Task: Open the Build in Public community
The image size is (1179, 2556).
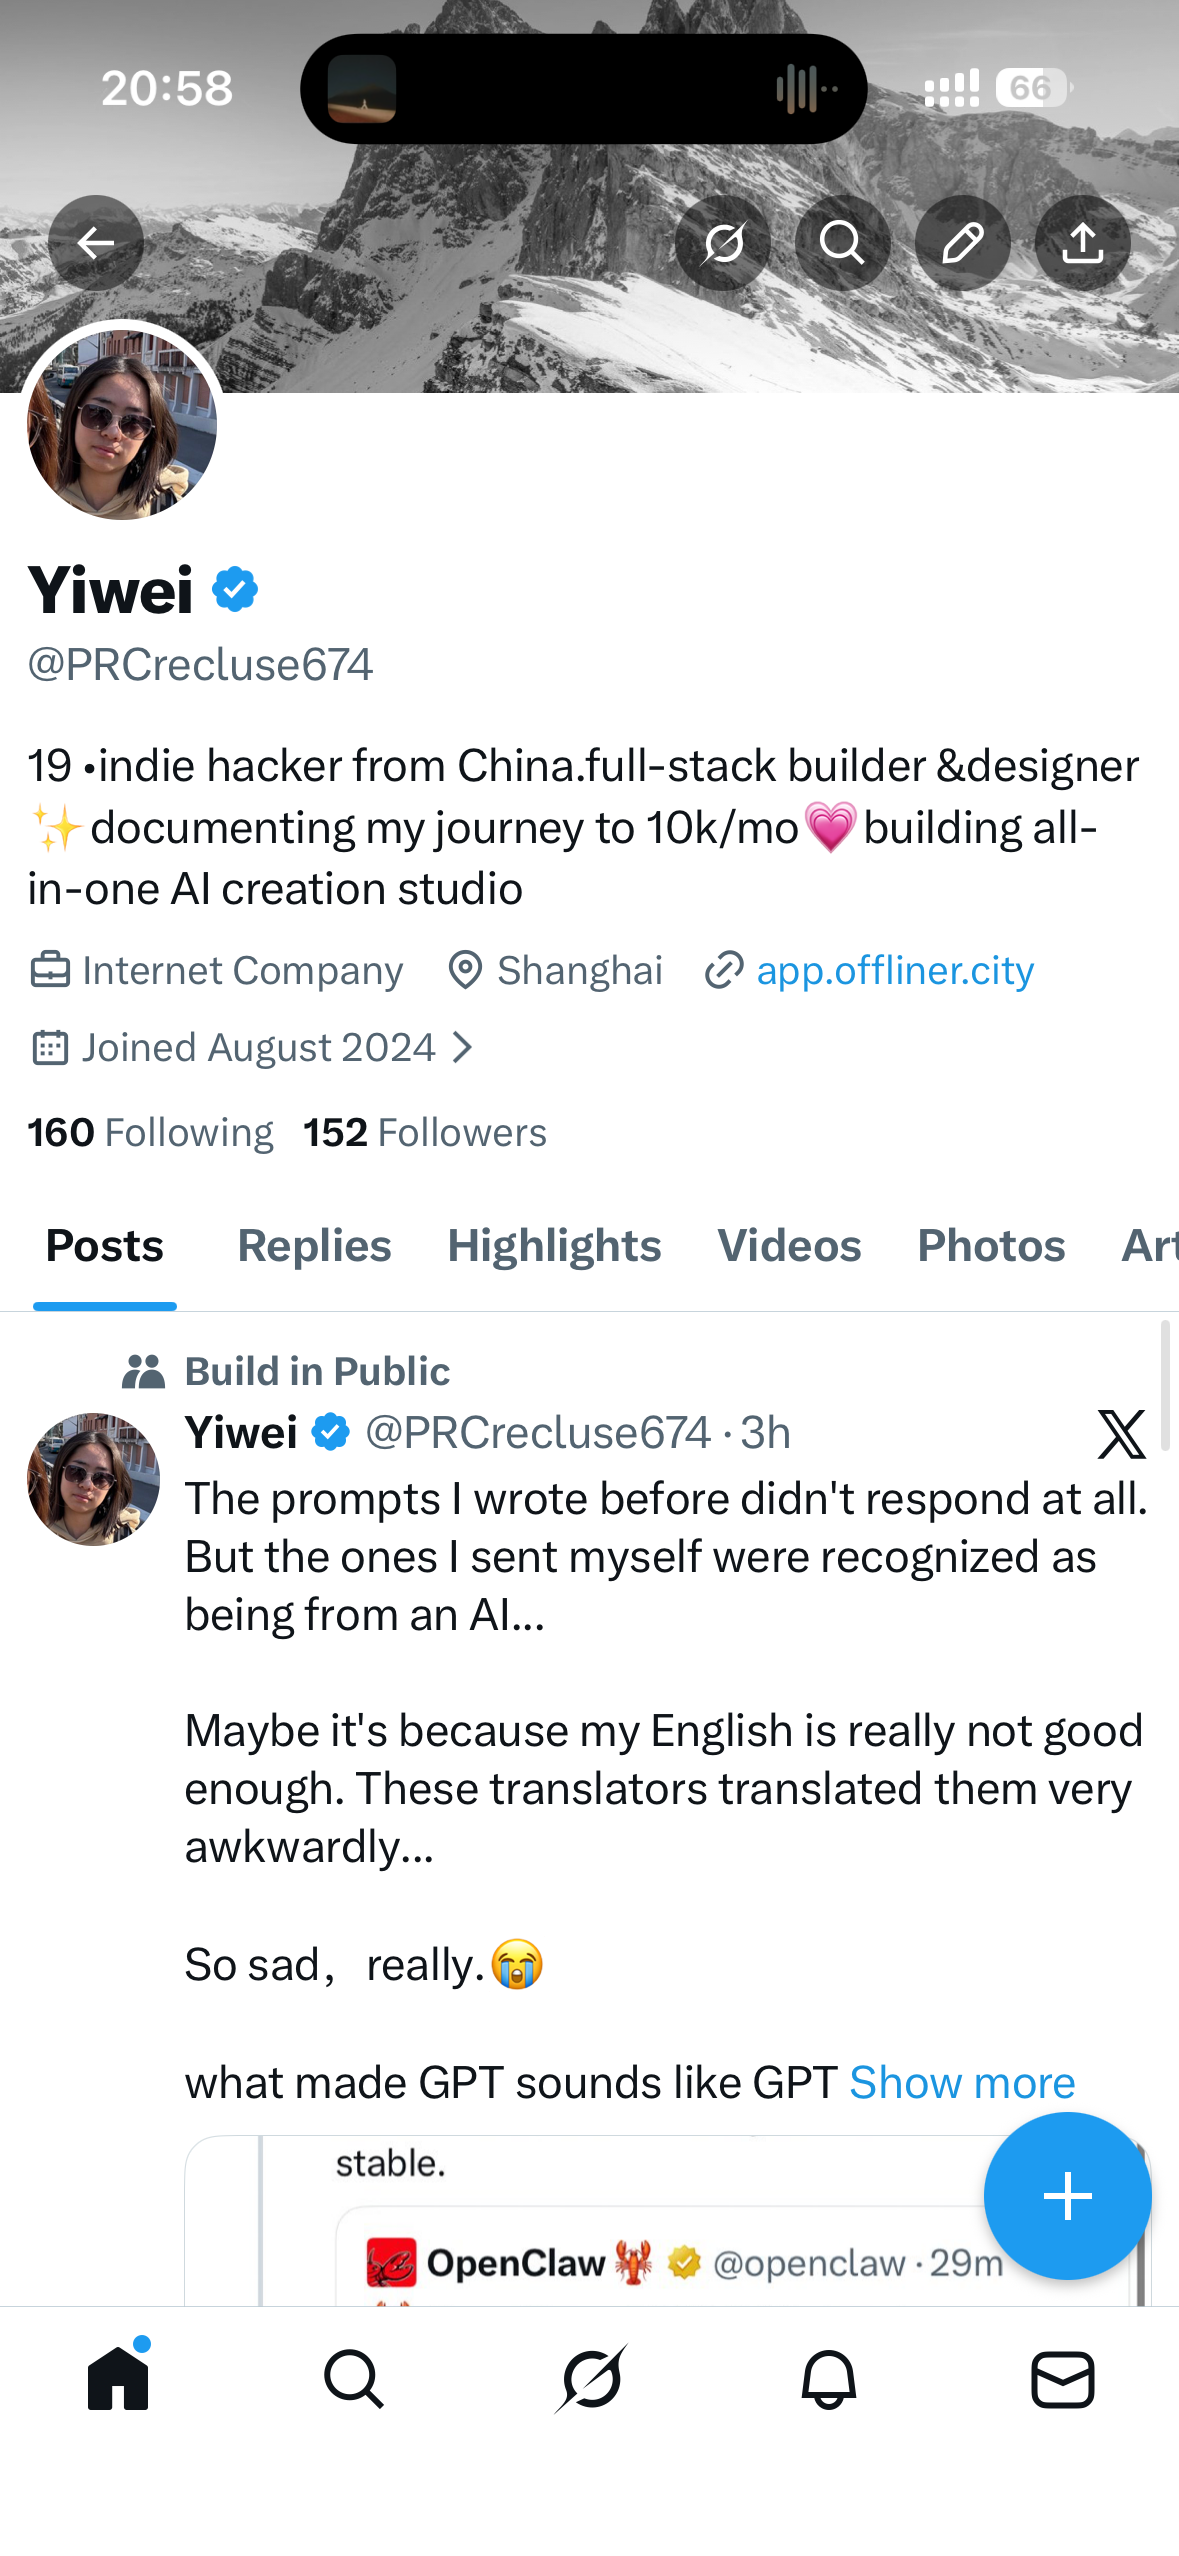Action: (x=317, y=1371)
